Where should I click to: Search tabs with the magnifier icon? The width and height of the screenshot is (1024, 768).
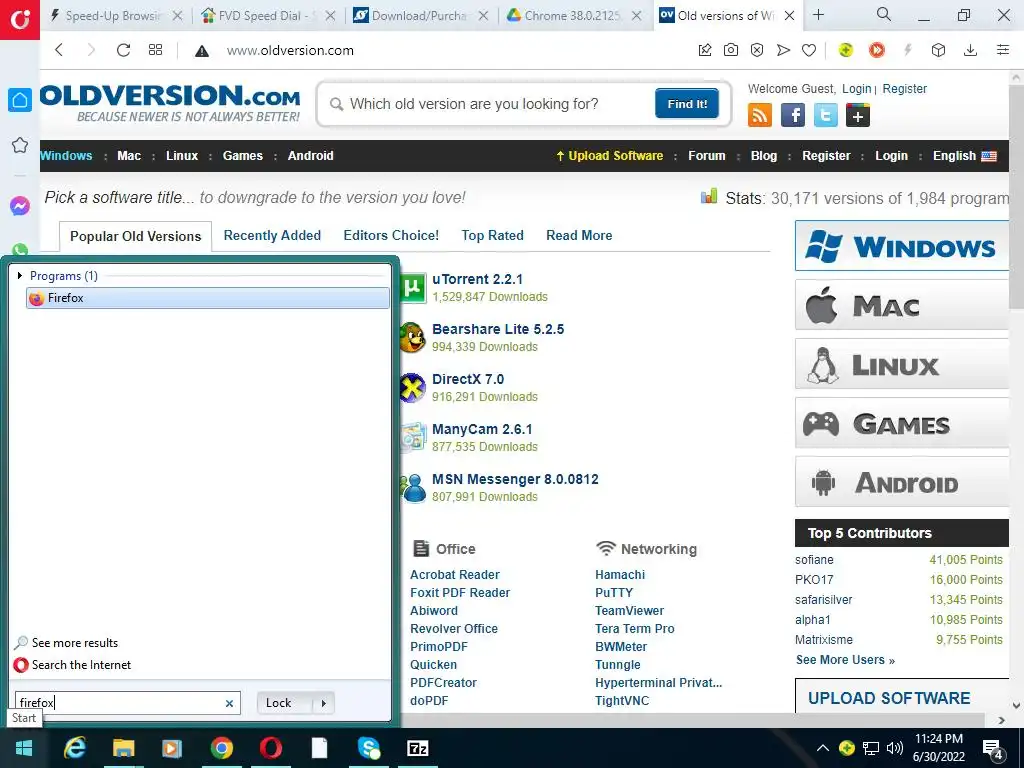pyautogui.click(x=884, y=14)
